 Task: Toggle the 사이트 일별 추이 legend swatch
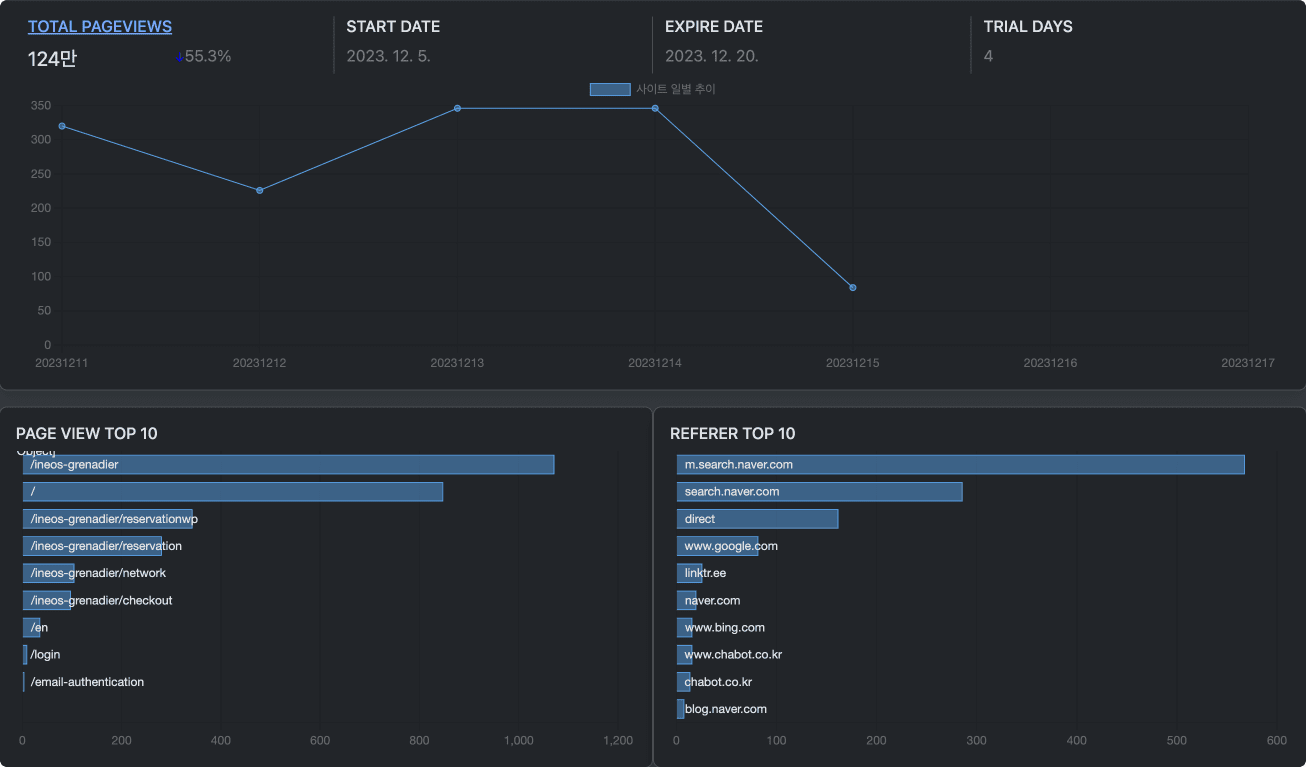[610, 89]
